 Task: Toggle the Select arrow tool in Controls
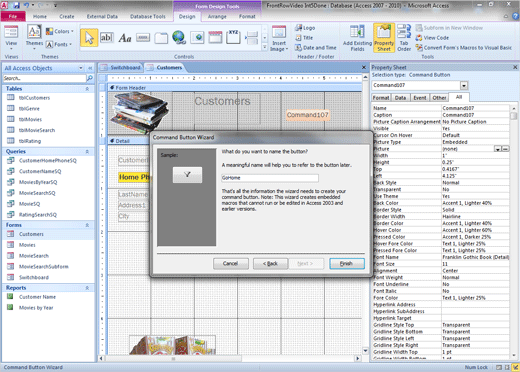click(x=89, y=38)
